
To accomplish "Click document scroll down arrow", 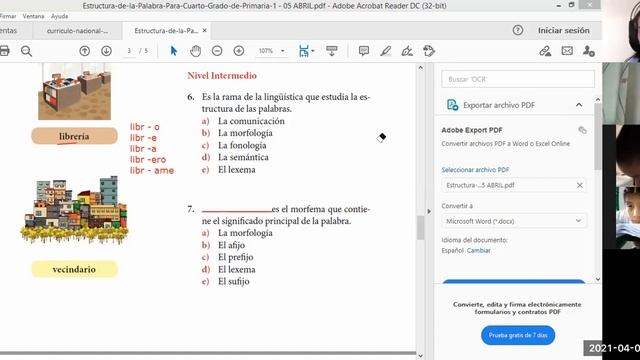I will [x=420, y=356].
